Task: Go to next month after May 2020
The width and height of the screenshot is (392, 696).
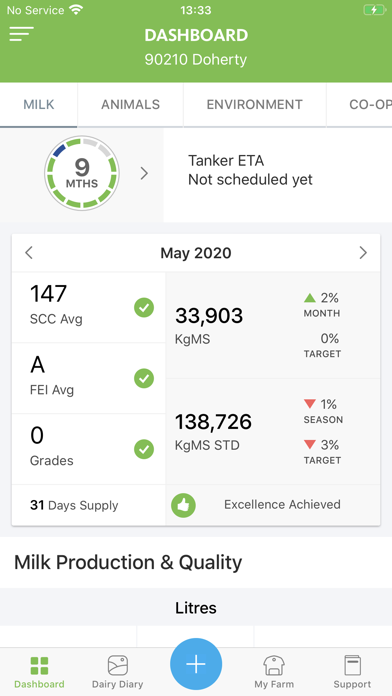Action: (363, 253)
